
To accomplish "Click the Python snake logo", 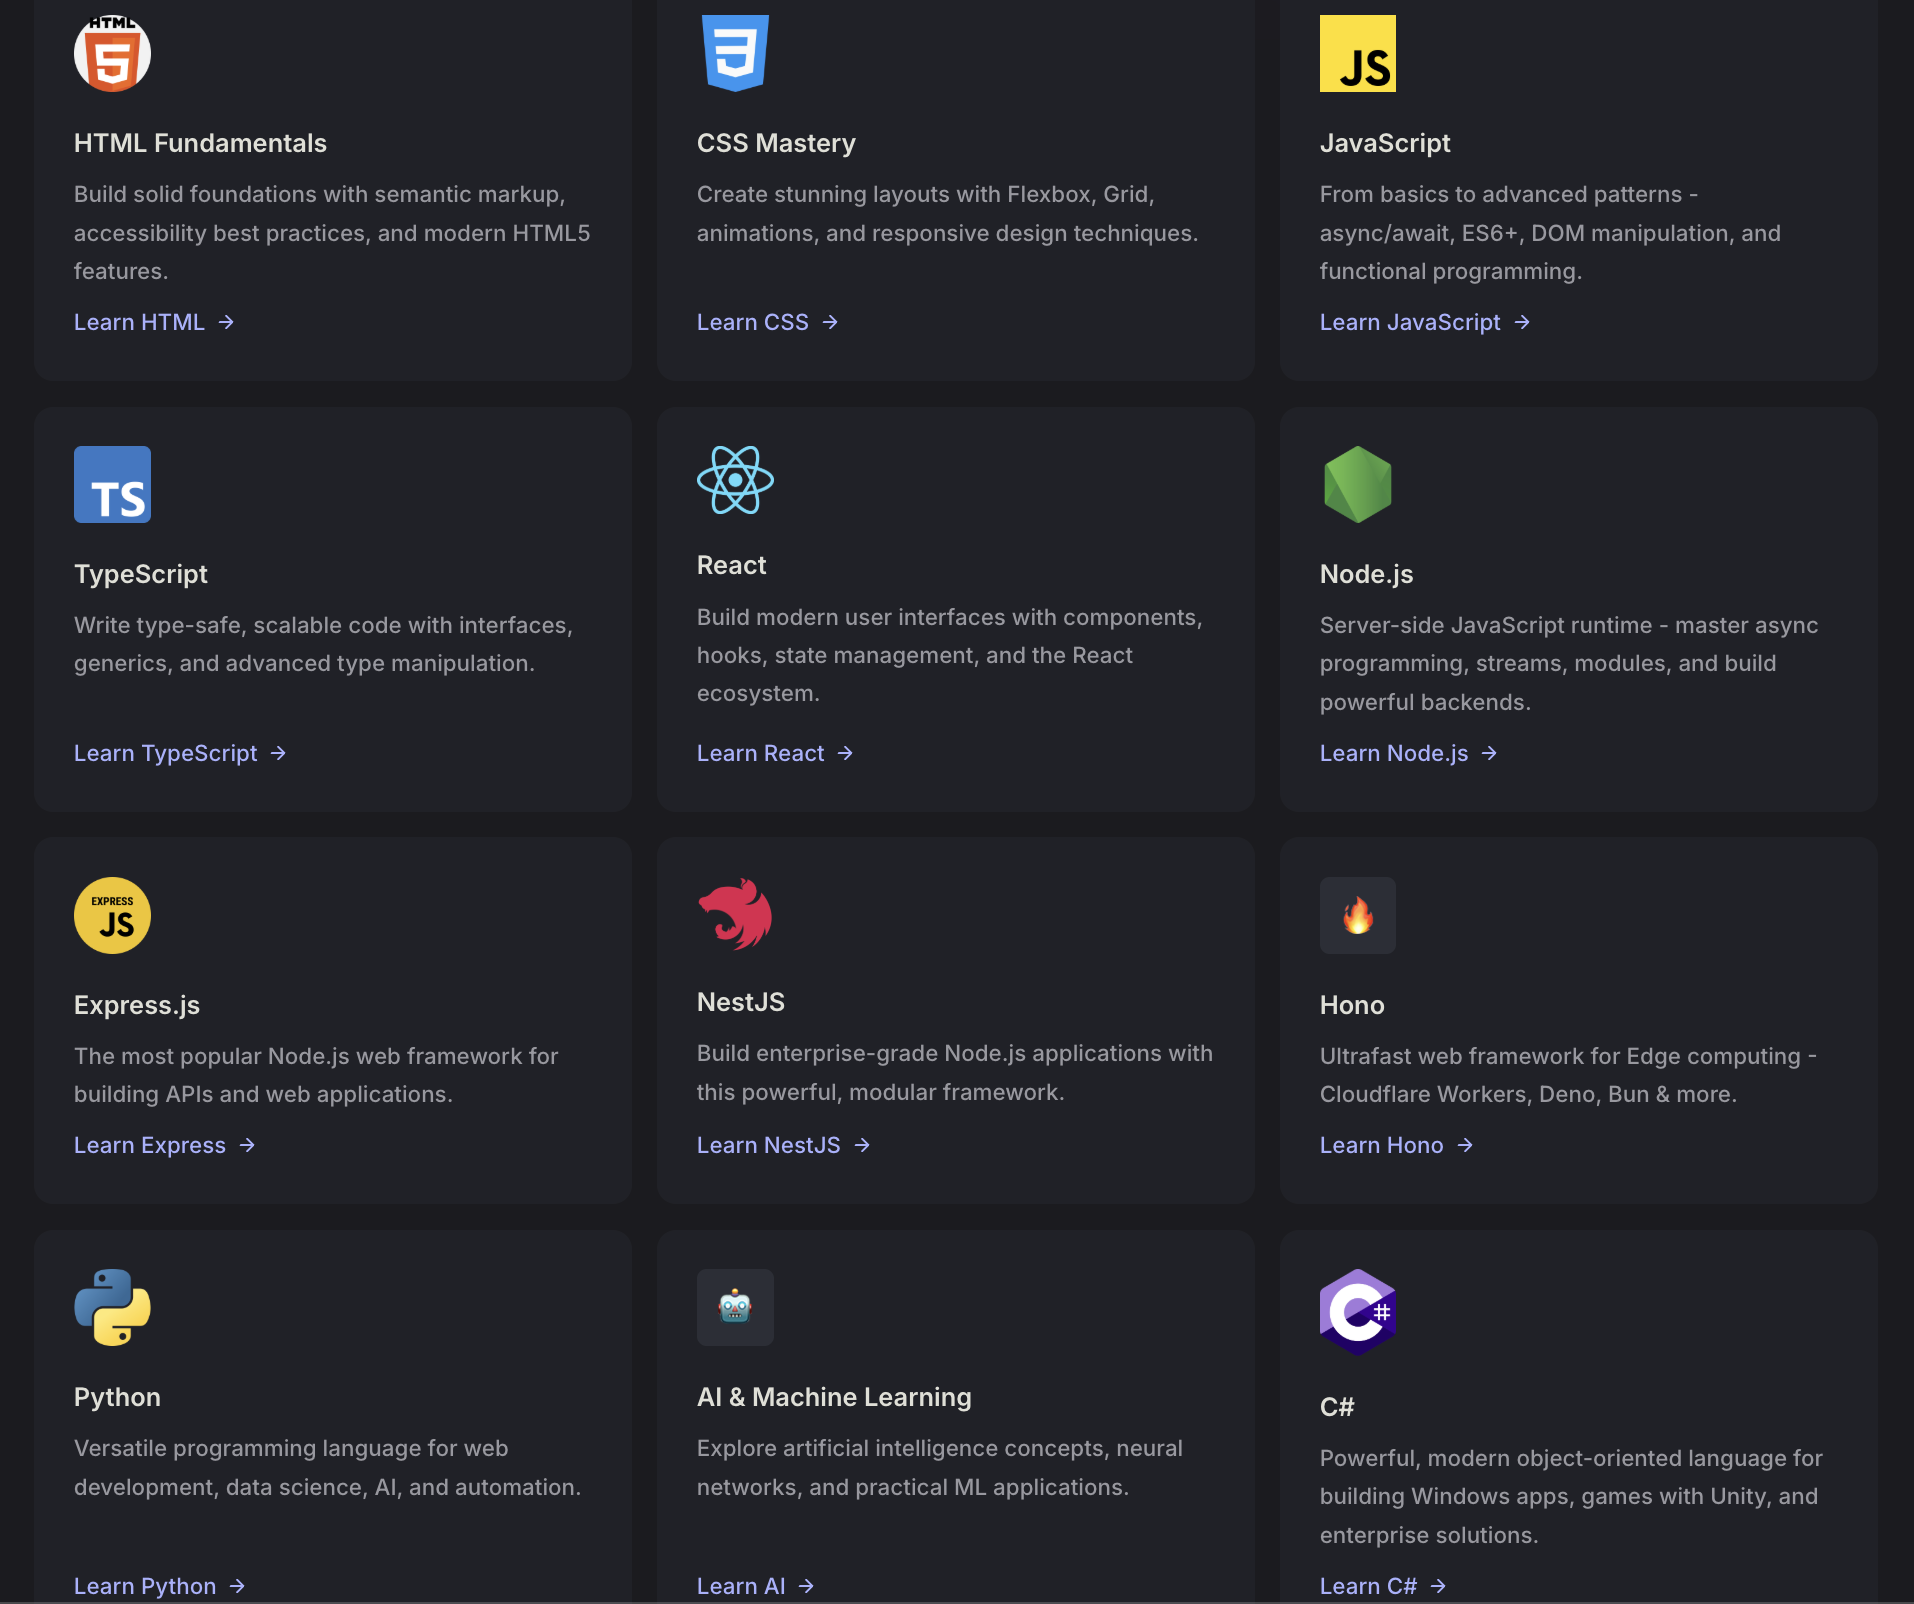I will click(x=112, y=1308).
